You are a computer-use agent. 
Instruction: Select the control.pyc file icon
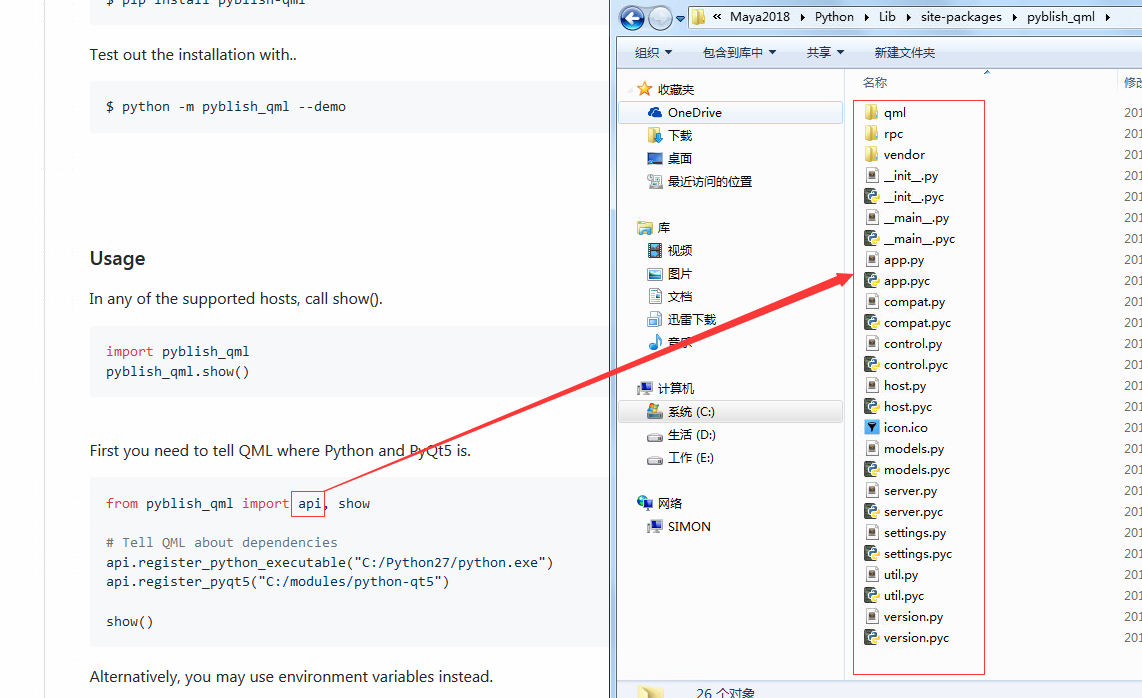(x=872, y=364)
